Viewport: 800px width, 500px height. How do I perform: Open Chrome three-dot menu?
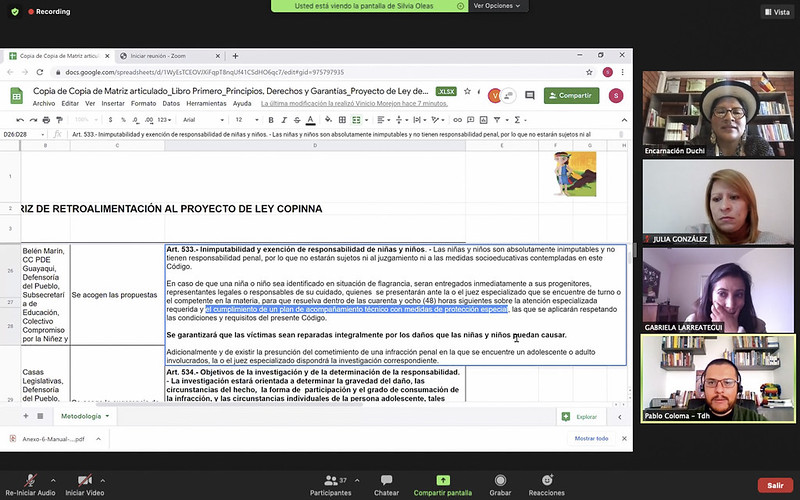(x=622, y=72)
